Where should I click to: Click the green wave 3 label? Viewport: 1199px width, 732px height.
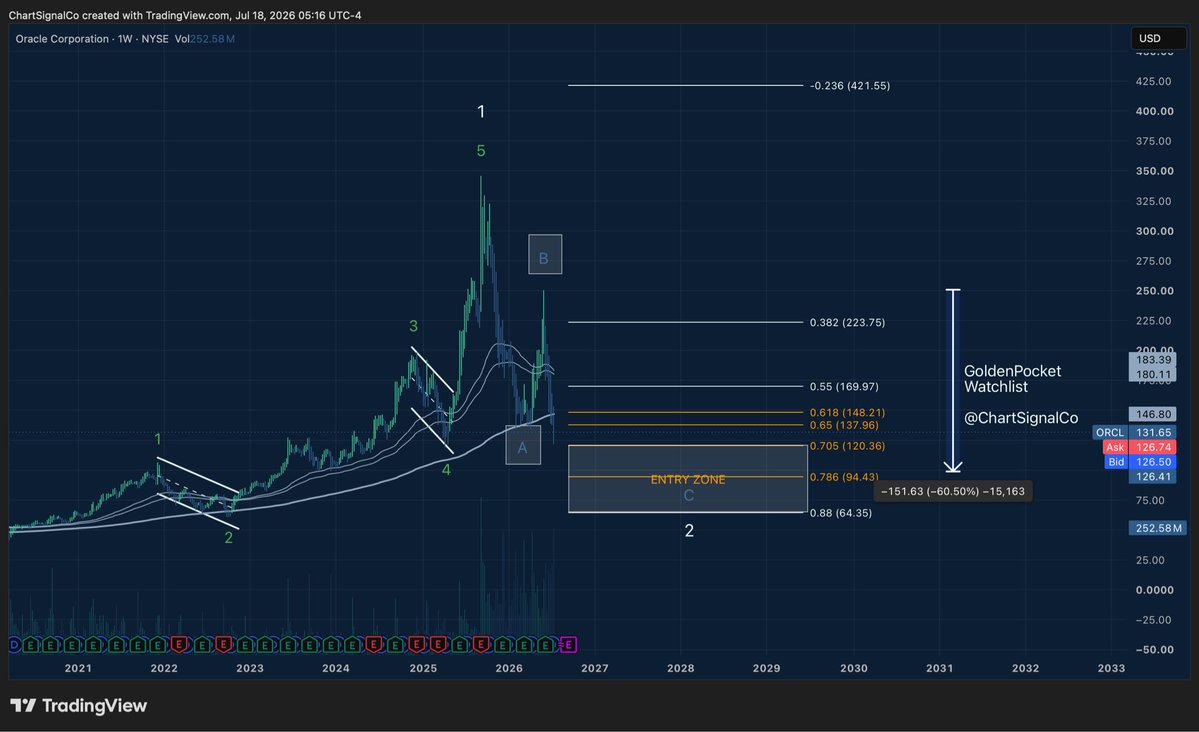tap(414, 326)
